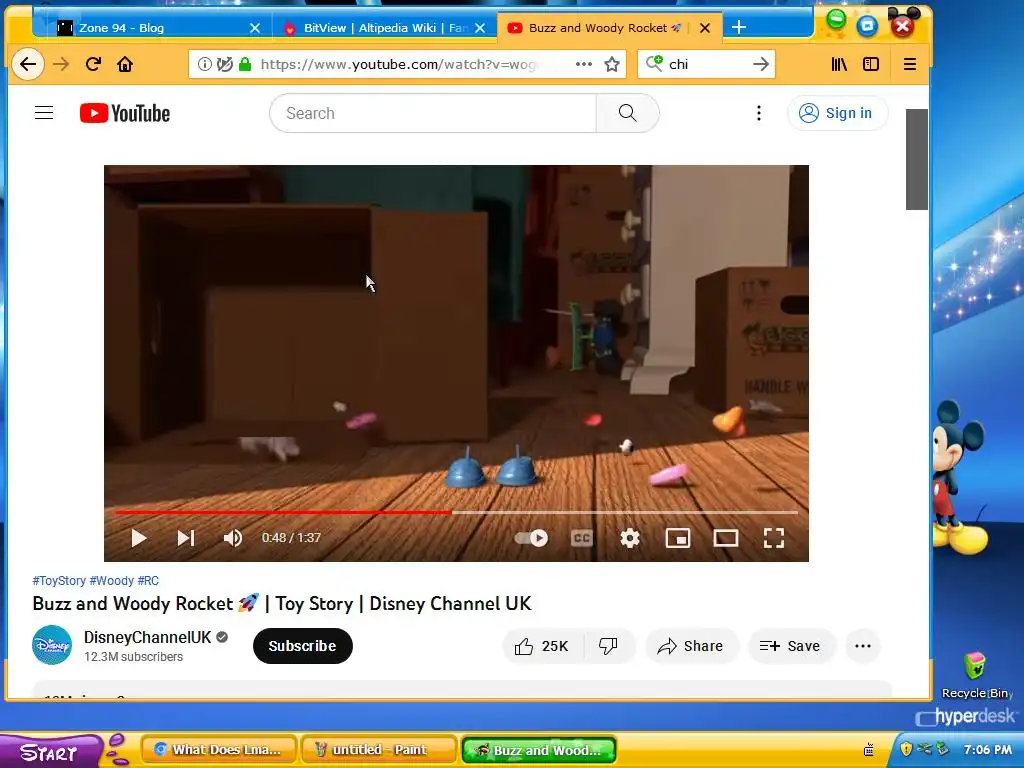Open the Recycle Bin desktop icon
This screenshot has height=768, width=1024.
click(x=976, y=675)
